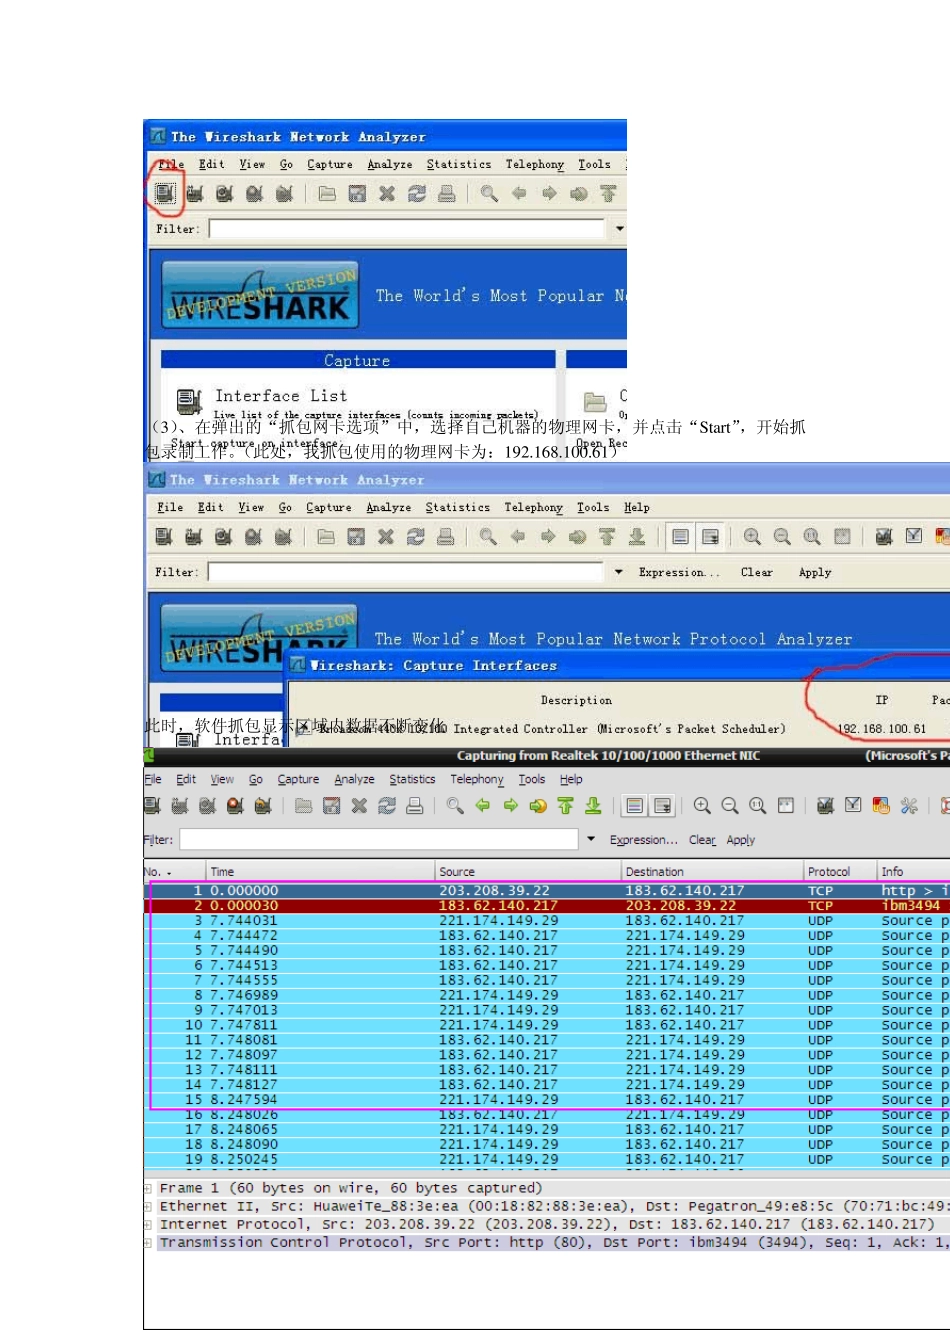950x1344 pixels.
Task: Open Expression... button in Capturing from Realtek window
Action: coord(644,840)
